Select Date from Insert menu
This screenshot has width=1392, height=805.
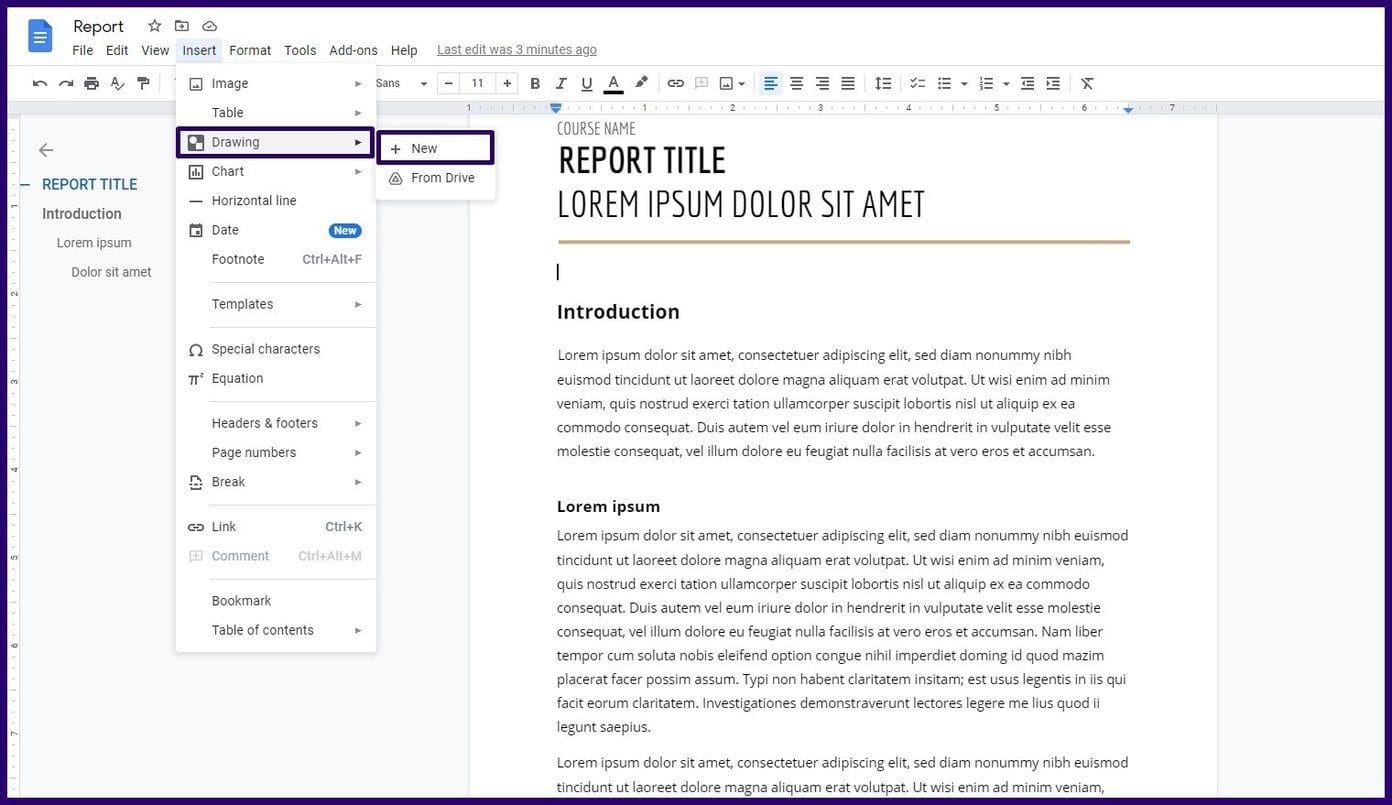pyautogui.click(x=275, y=230)
